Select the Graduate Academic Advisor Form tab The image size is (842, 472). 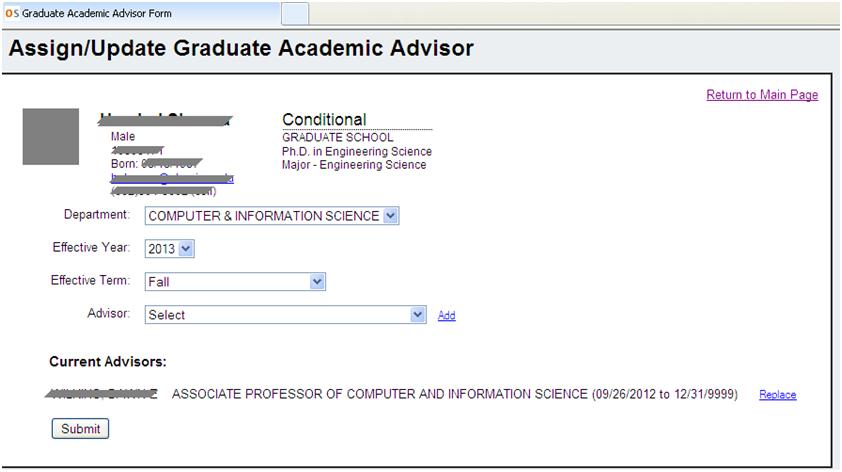coord(141,13)
